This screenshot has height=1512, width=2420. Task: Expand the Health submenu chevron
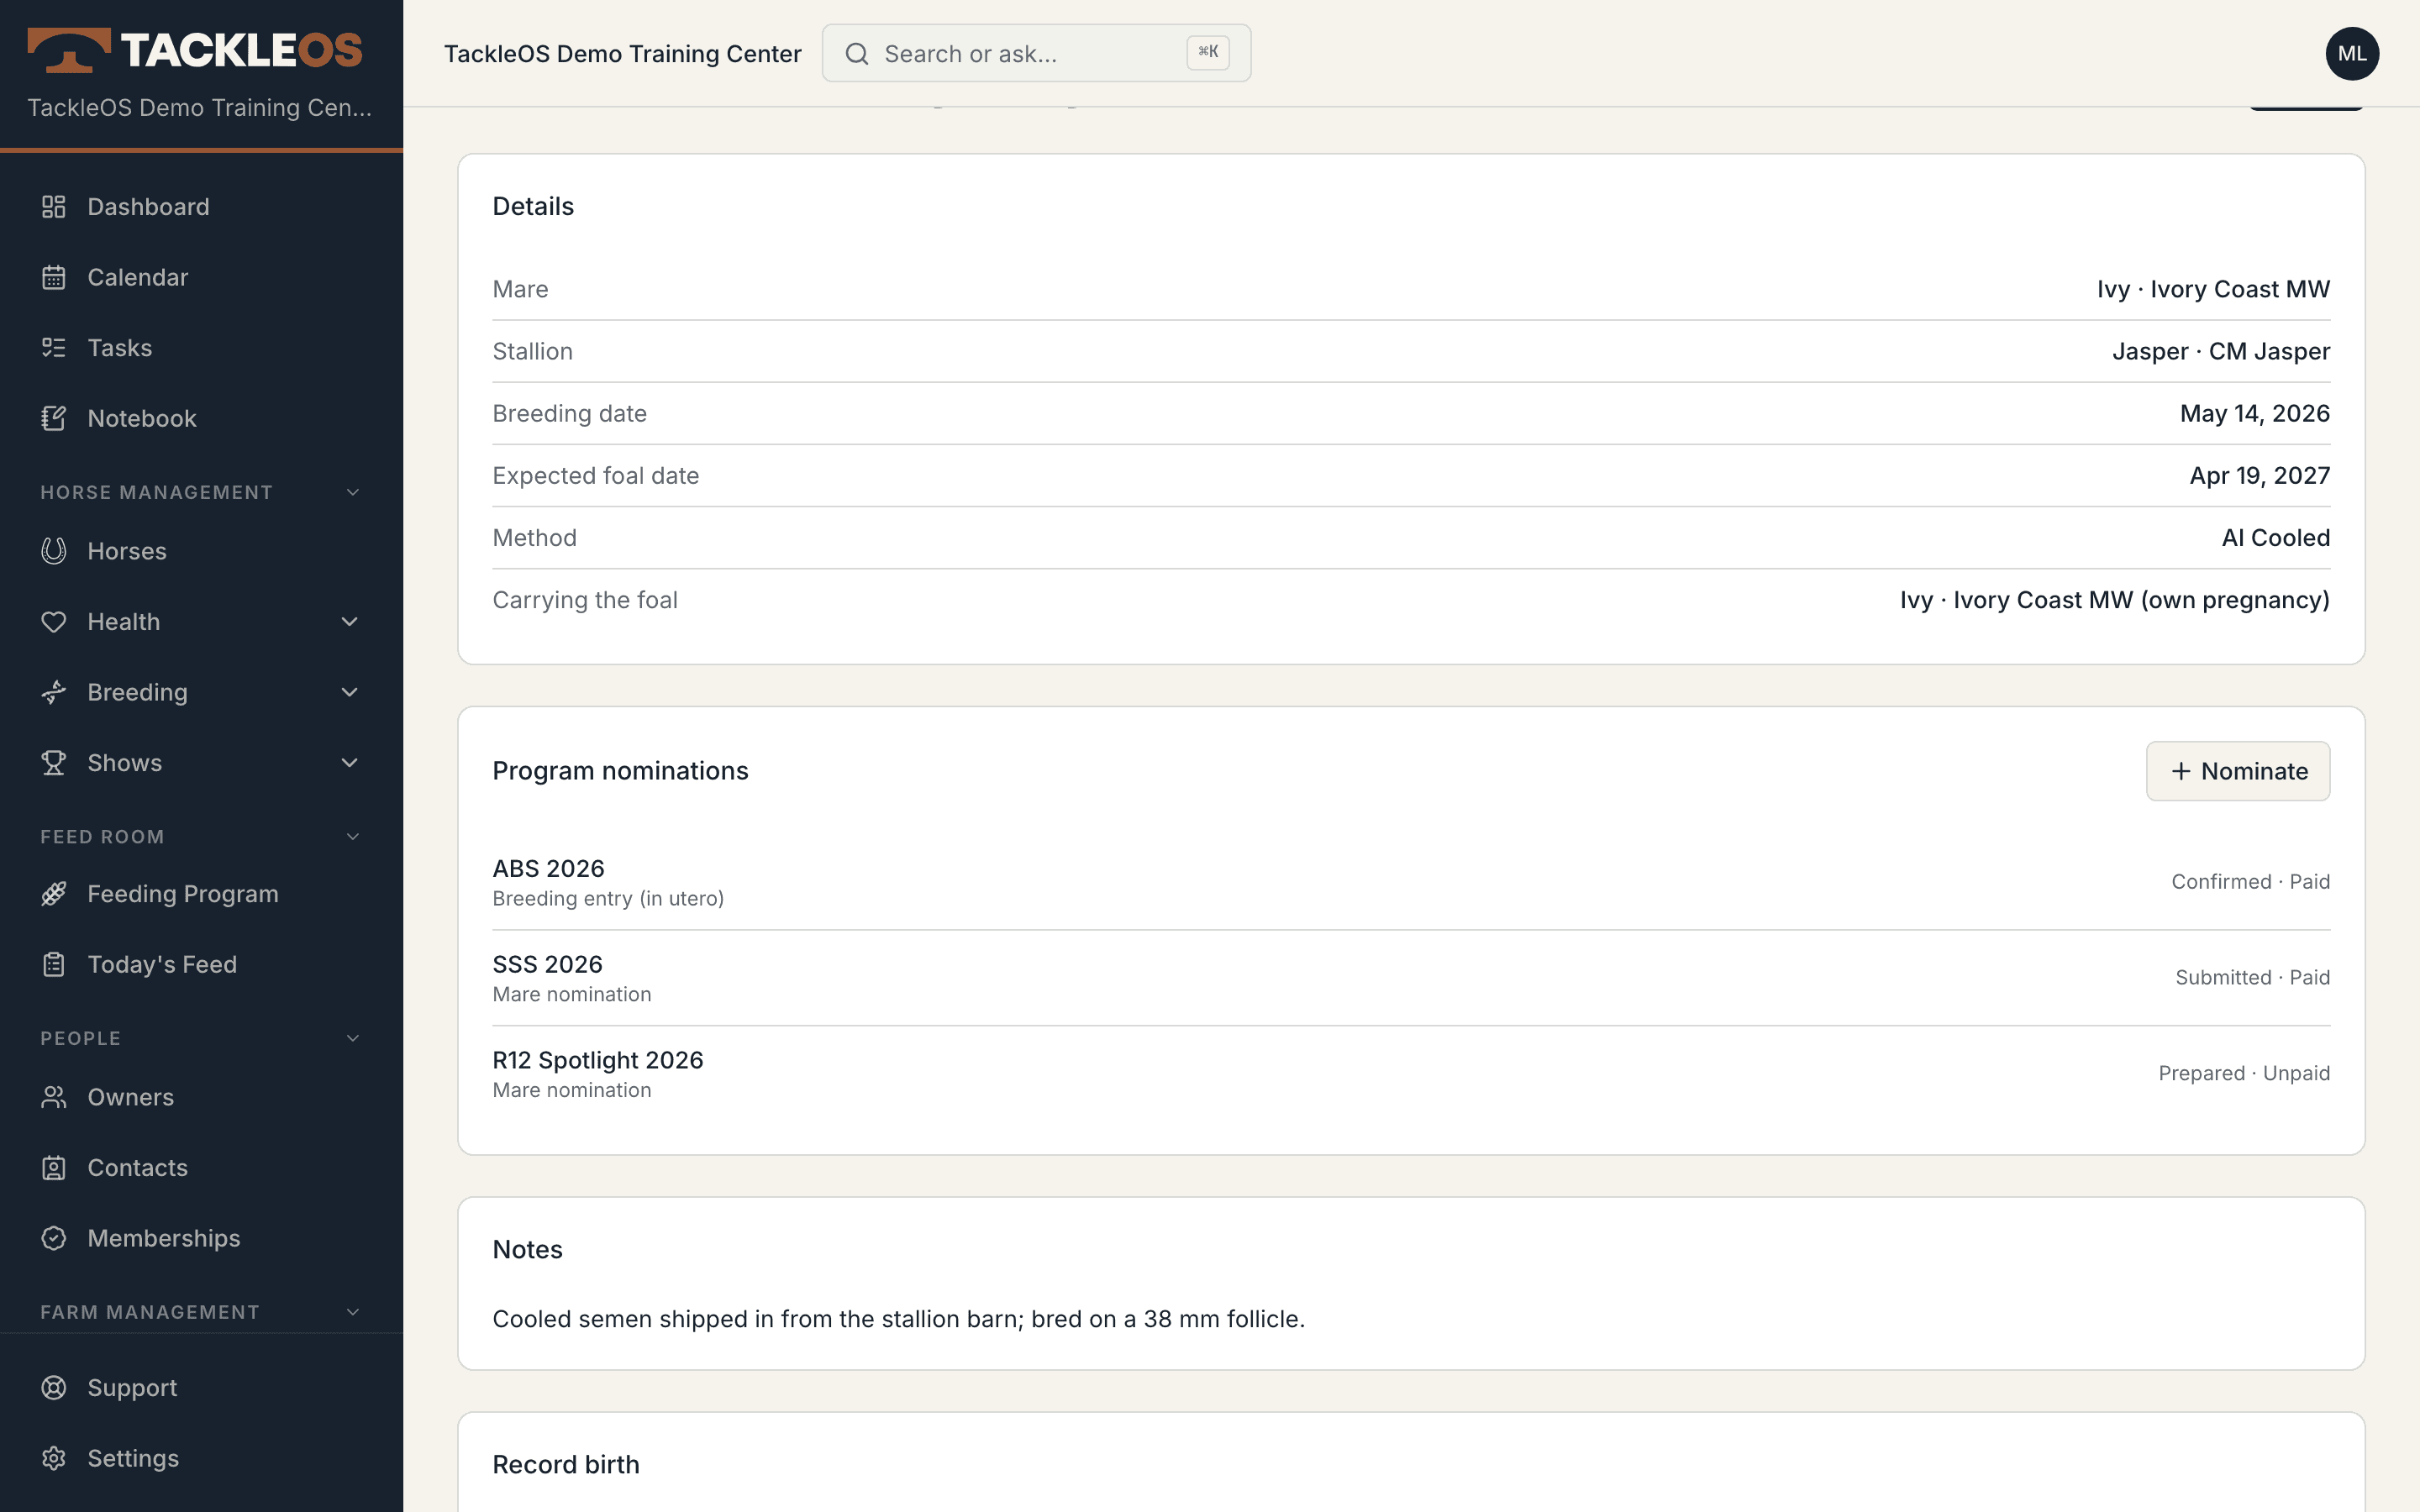click(350, 622)
